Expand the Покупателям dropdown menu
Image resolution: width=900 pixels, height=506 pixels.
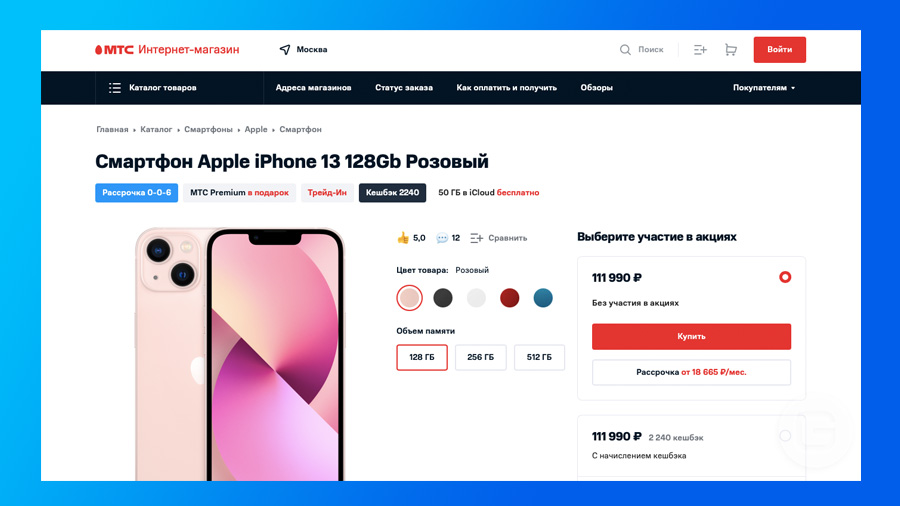pyautogui.click(x=764, y=88)
